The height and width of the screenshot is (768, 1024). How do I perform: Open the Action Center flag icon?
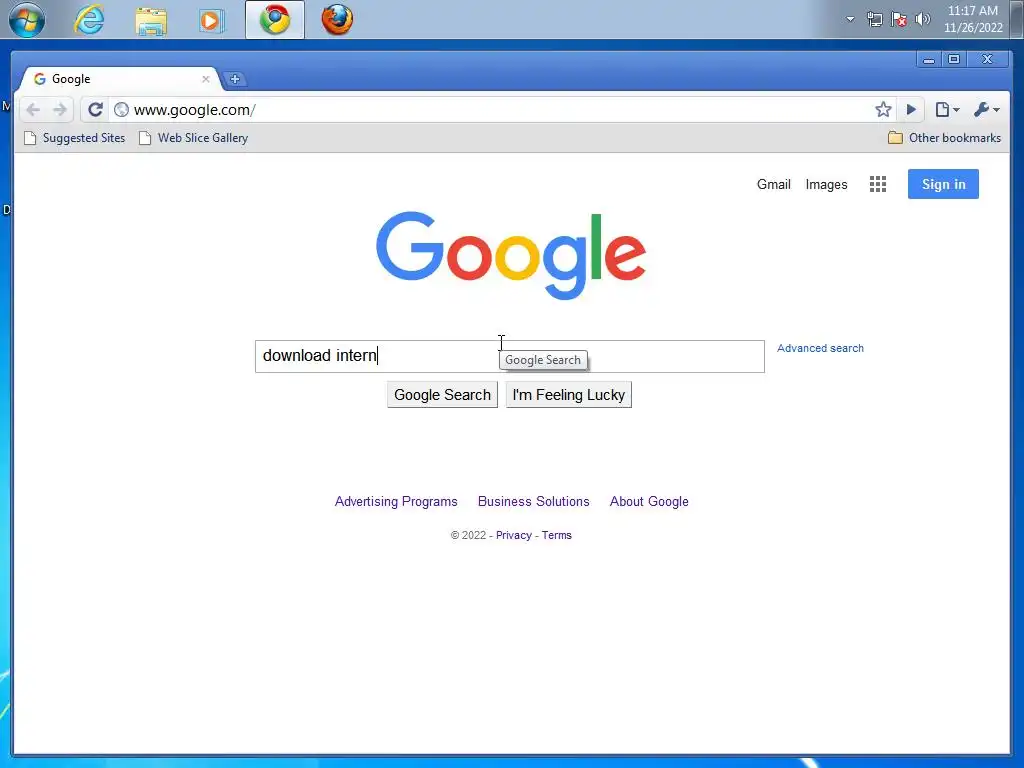tap(899, 19)
